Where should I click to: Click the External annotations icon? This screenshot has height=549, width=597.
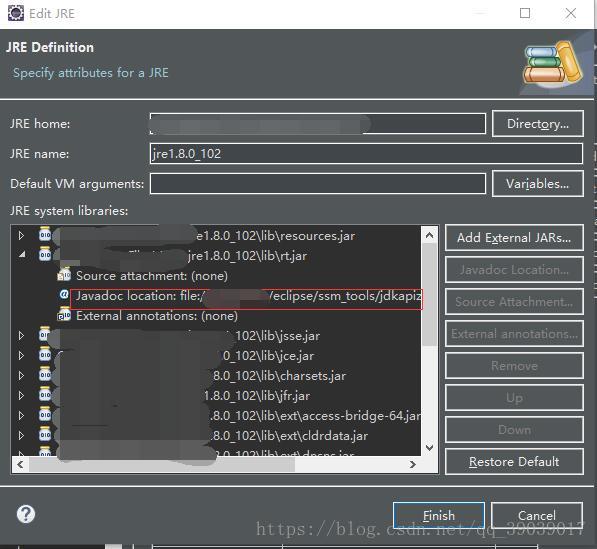click(x=64, y=314)
